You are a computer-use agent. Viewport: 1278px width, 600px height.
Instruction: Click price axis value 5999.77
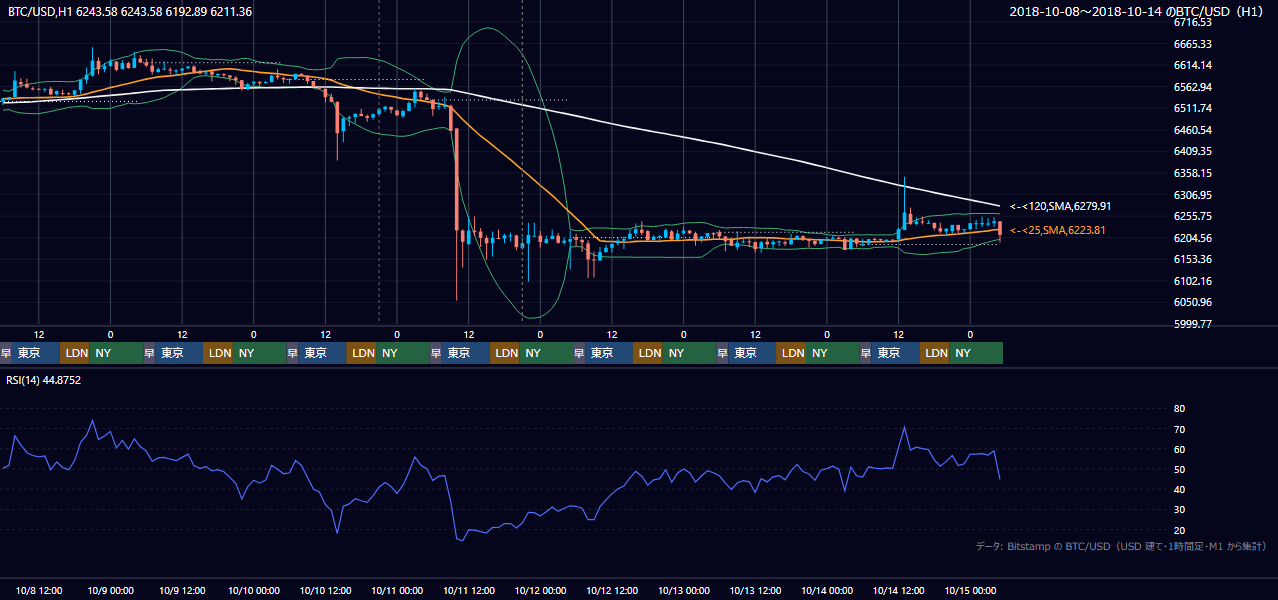(x=1193, y=324)
